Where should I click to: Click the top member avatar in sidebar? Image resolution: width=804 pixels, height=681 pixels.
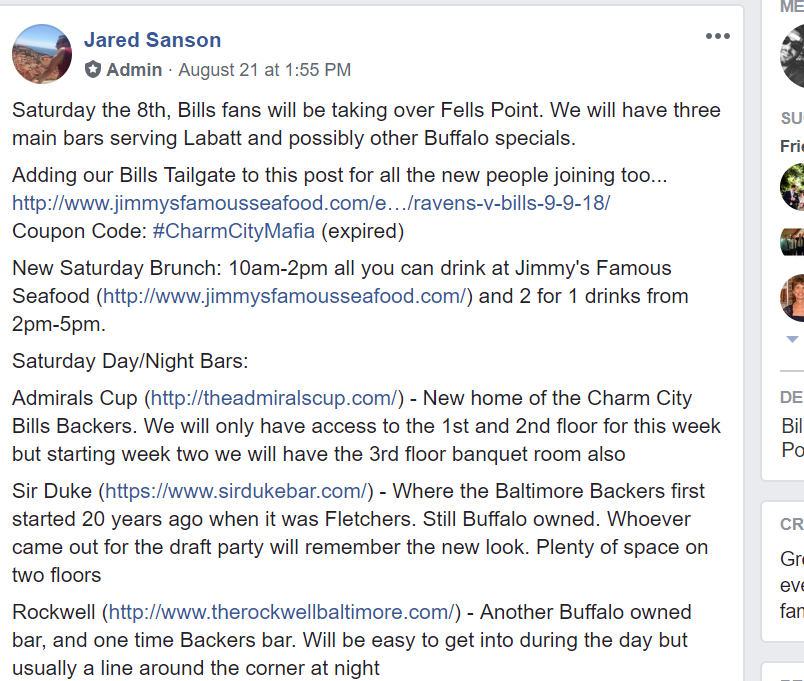(x=792, y=56)
